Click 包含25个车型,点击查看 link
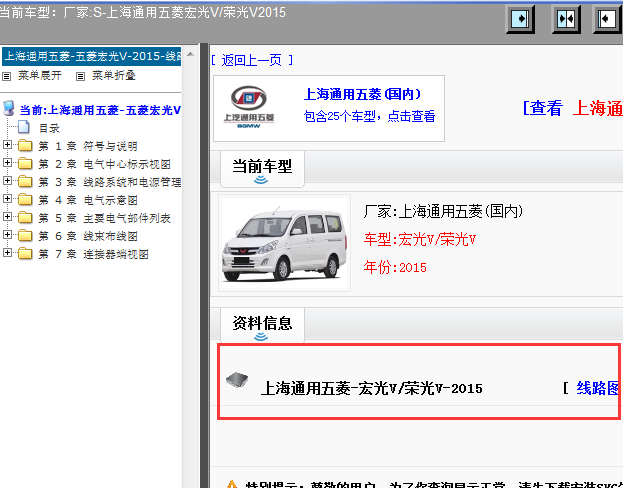The width and height of the screenshot is (623, 488). (x=370, y=116)
